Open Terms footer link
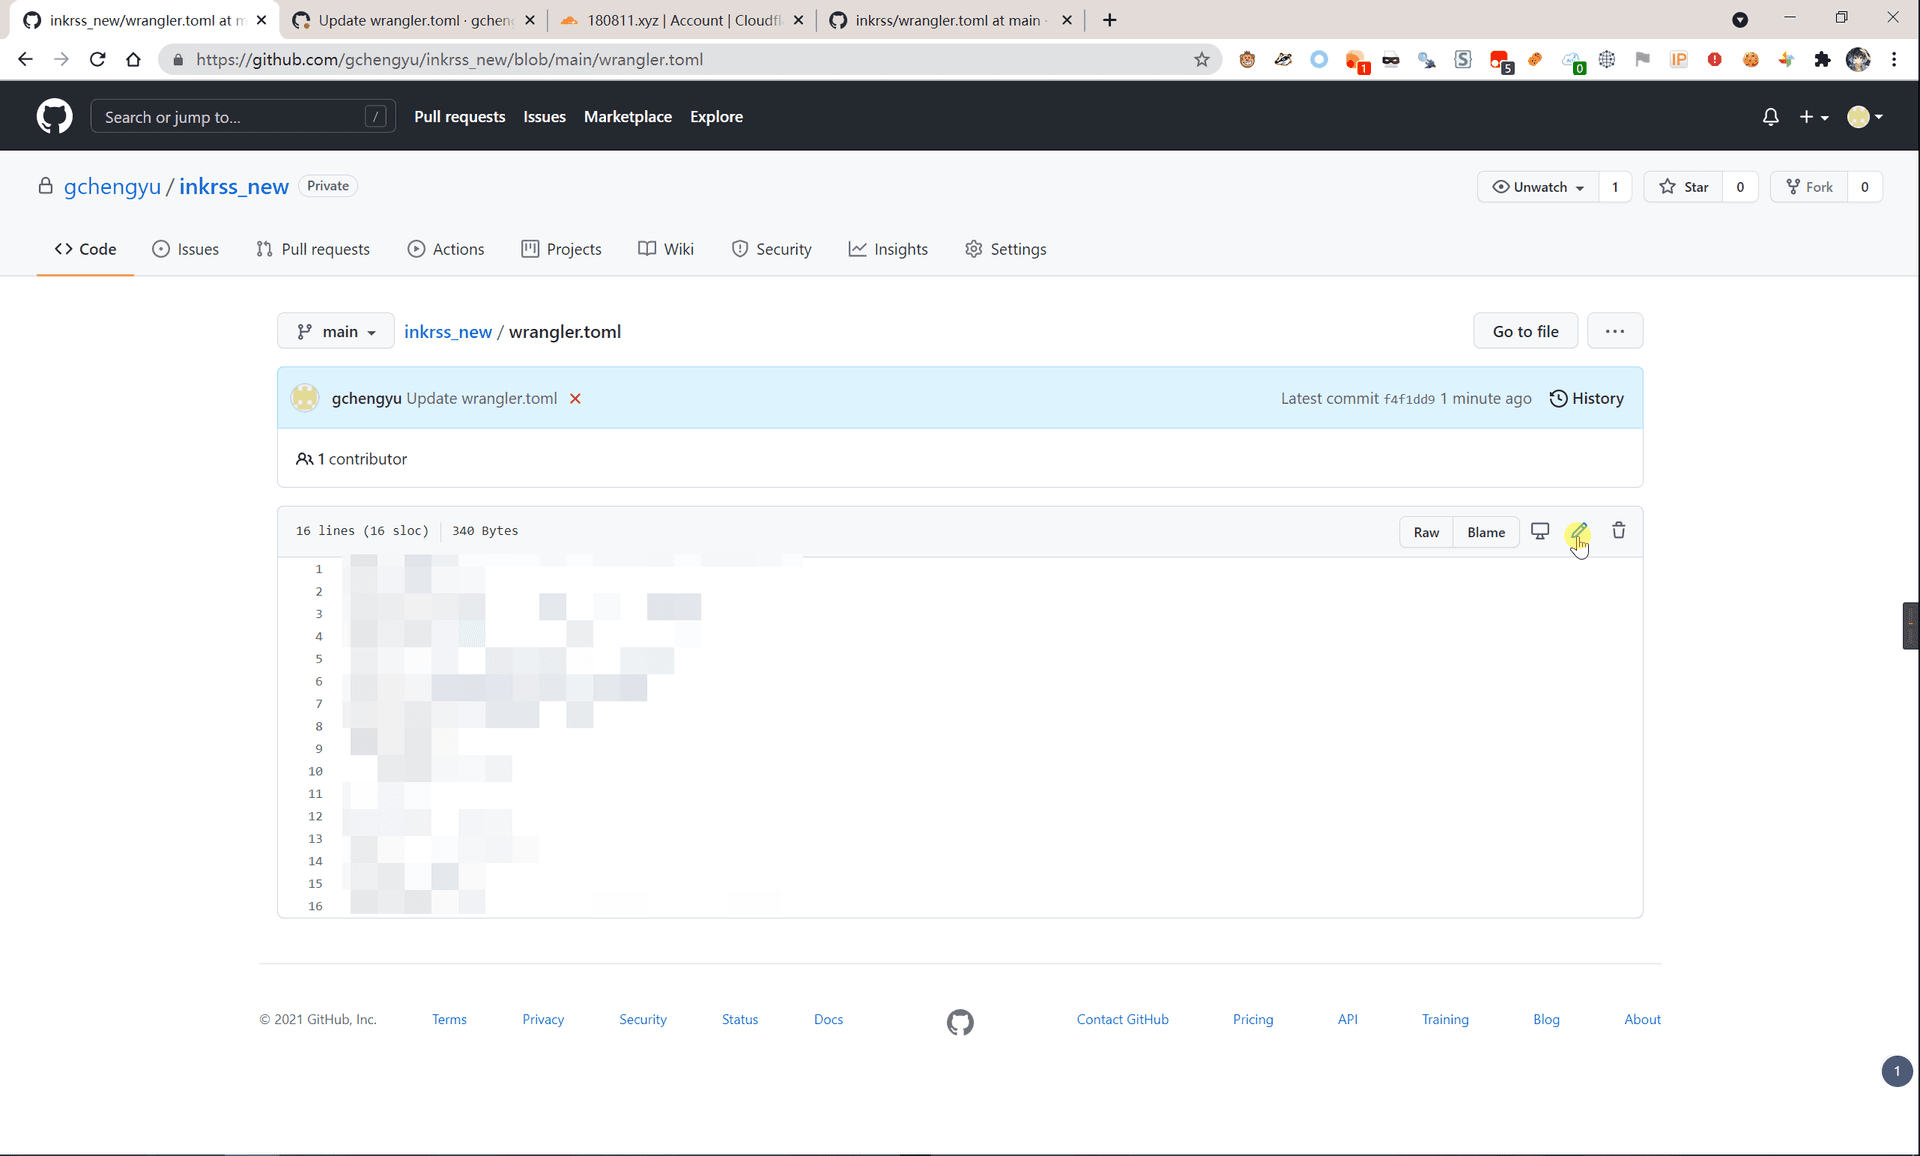This screenshot has height=1156, width=1920. pos(449,1019)
